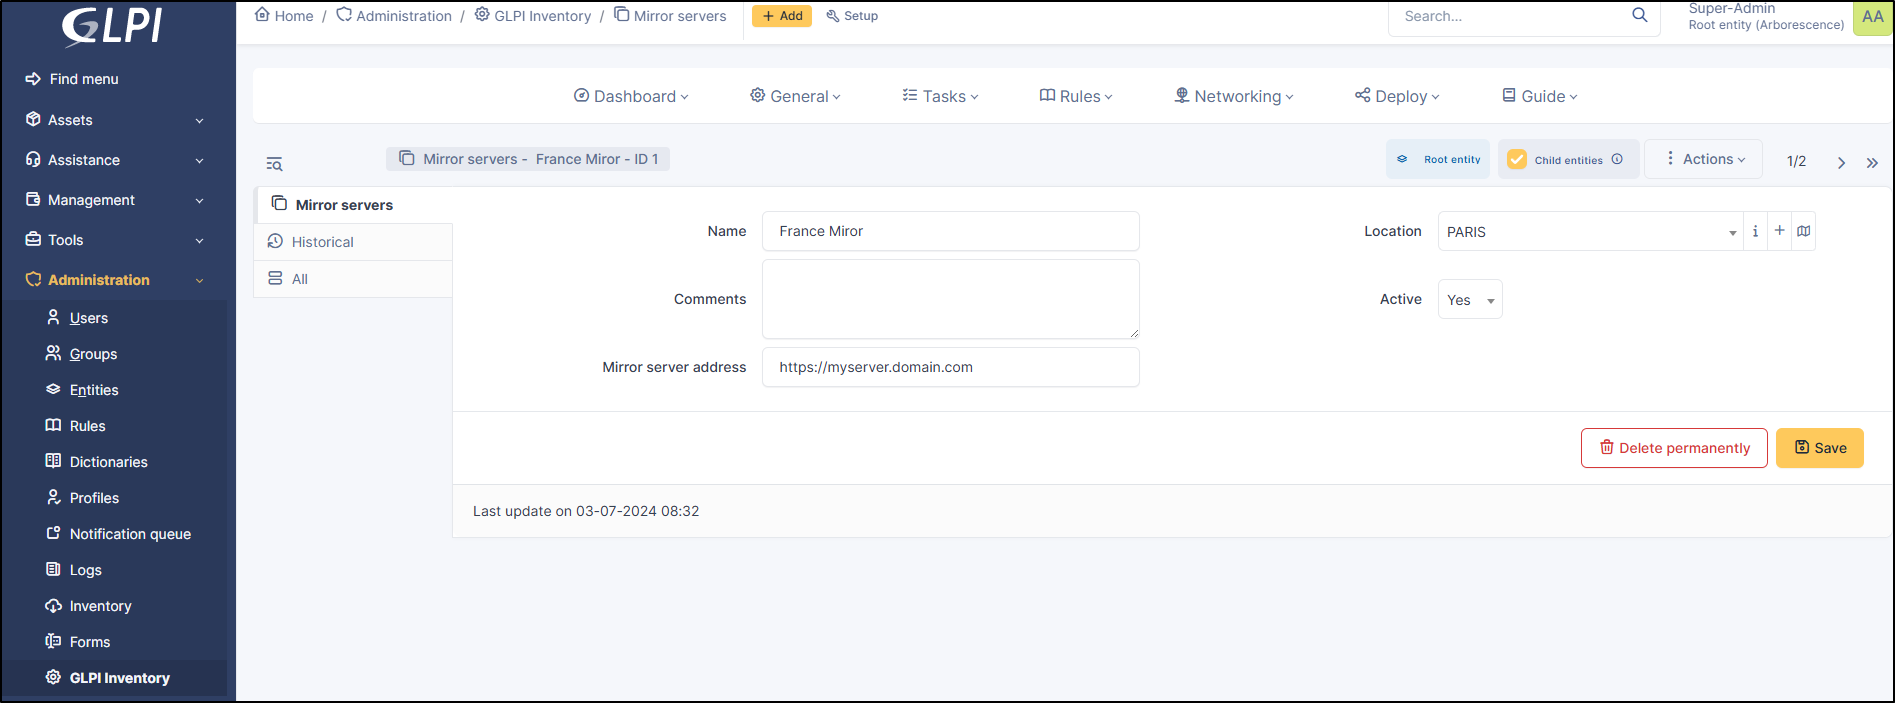The width and height of the screenshot is (1895, 703).
Task: Switch to the Historical tab
Action: 322,242
